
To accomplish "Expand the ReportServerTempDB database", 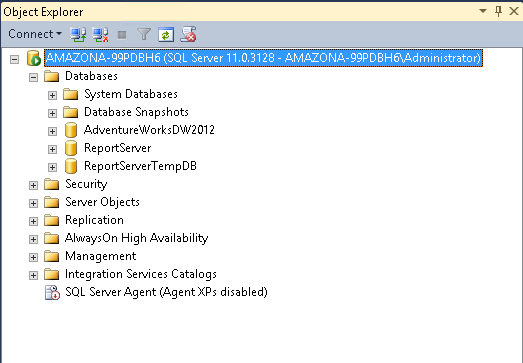I will [52, 167].
